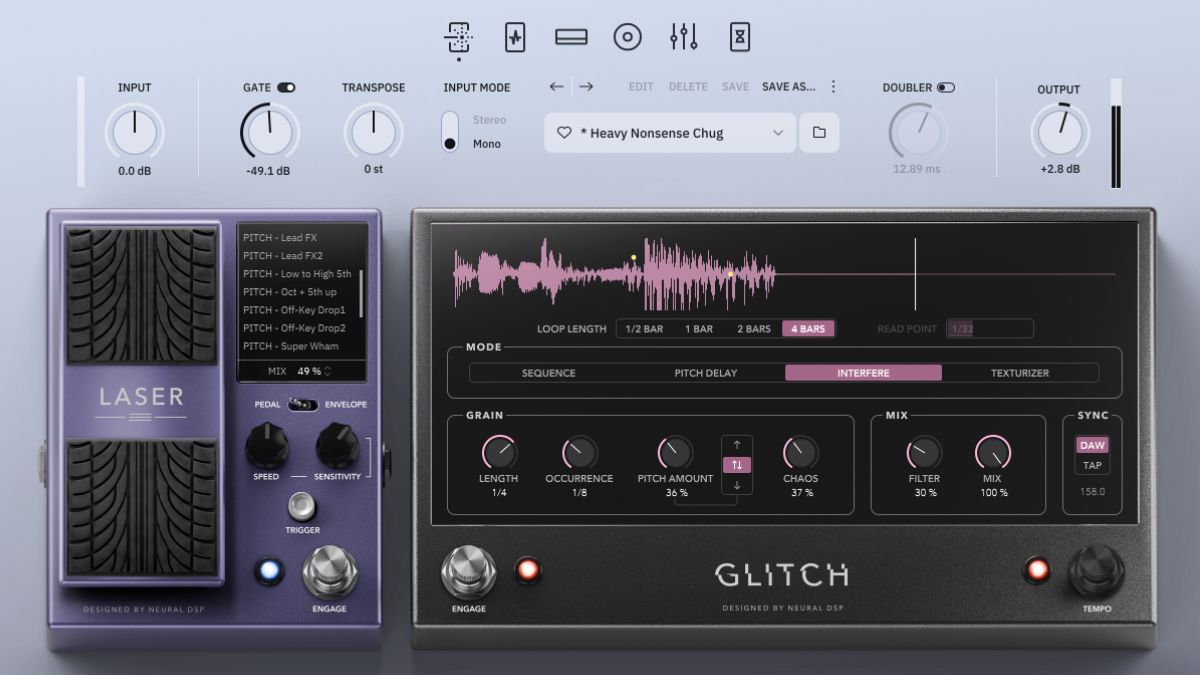1200x675 pixels.
Task: Click the FILTER knob
Action: tap(924, 453)
